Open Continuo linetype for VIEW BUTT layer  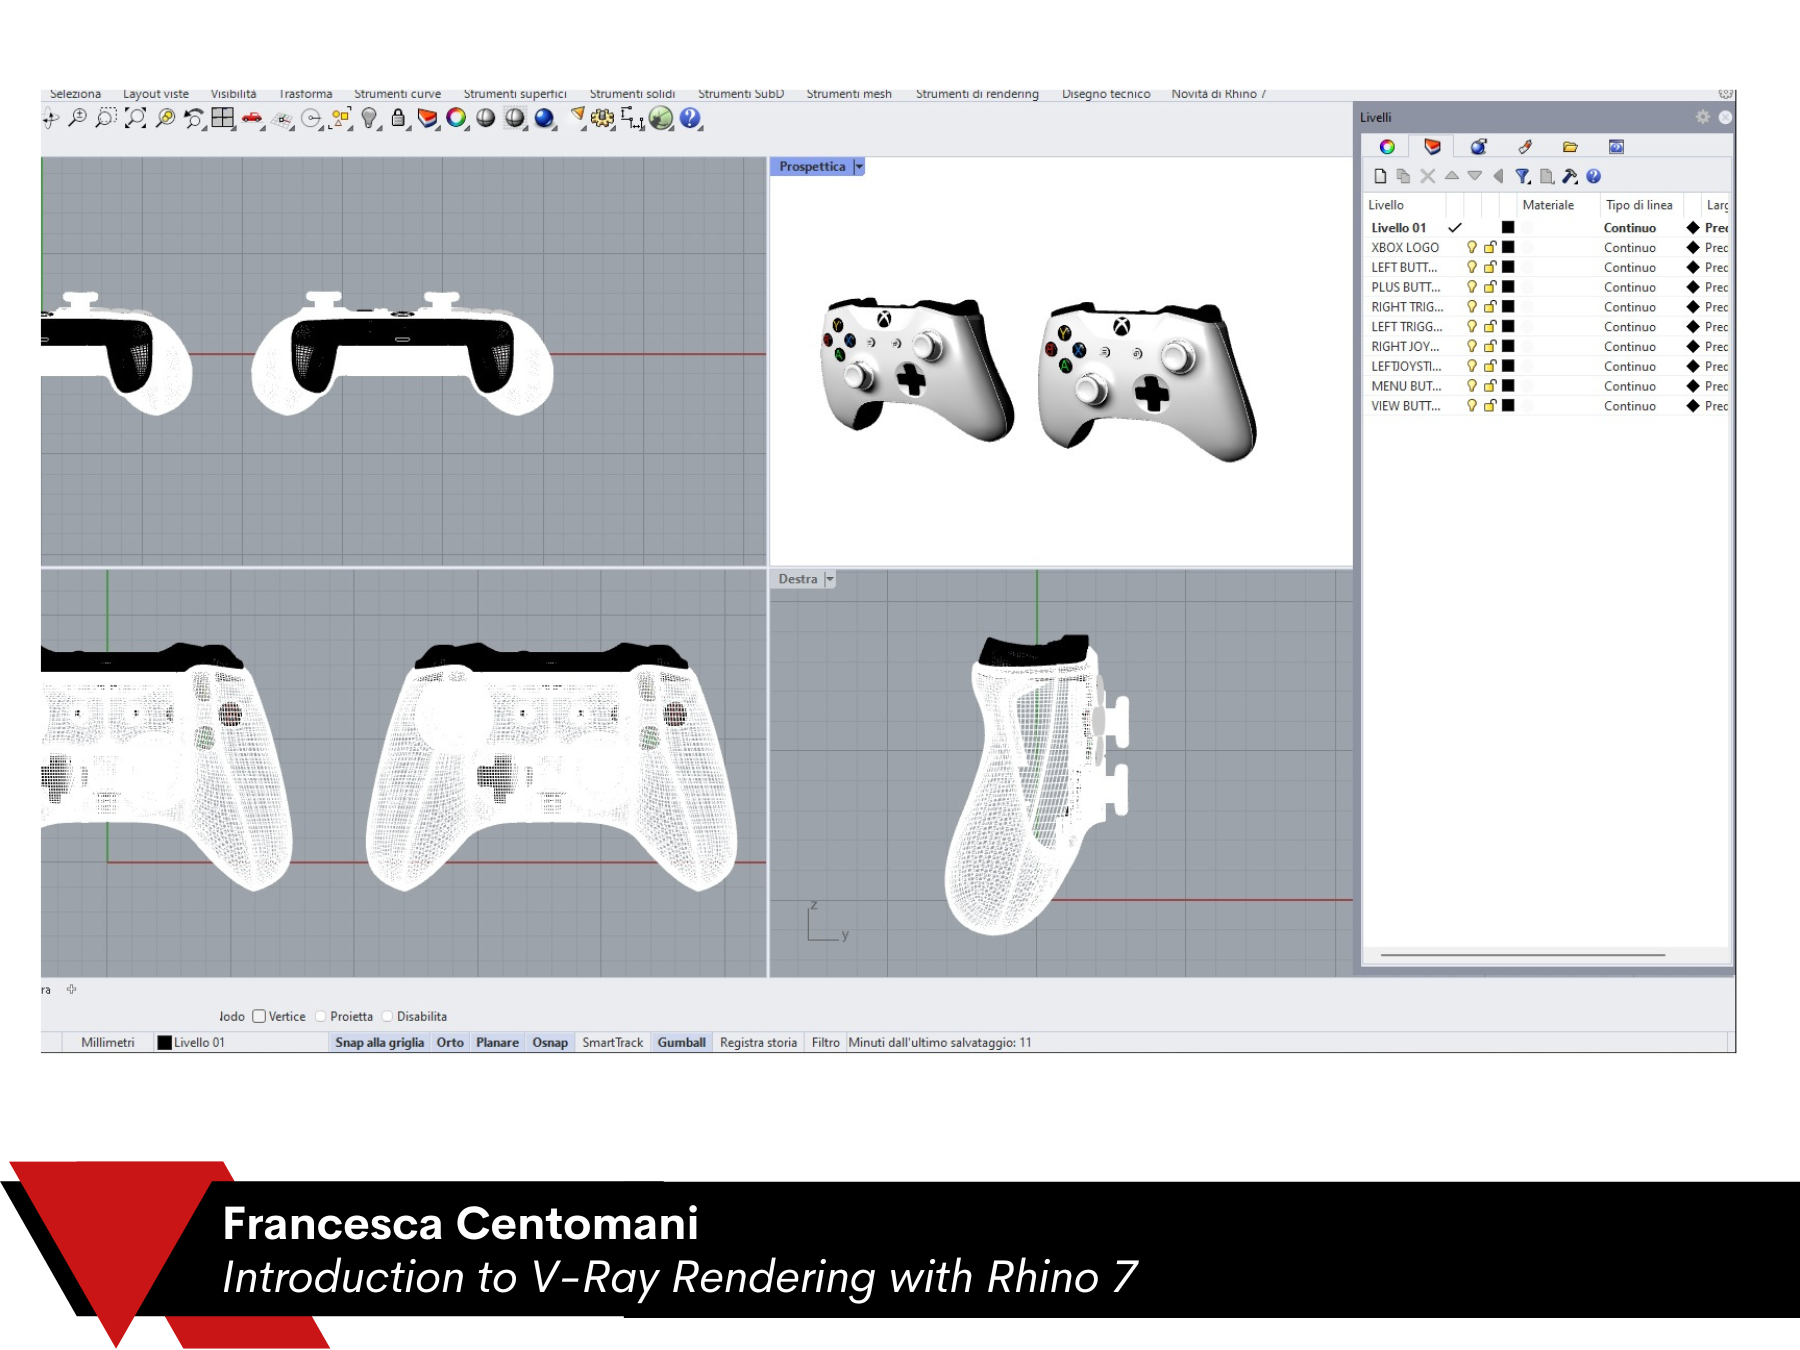(1630, 406)
